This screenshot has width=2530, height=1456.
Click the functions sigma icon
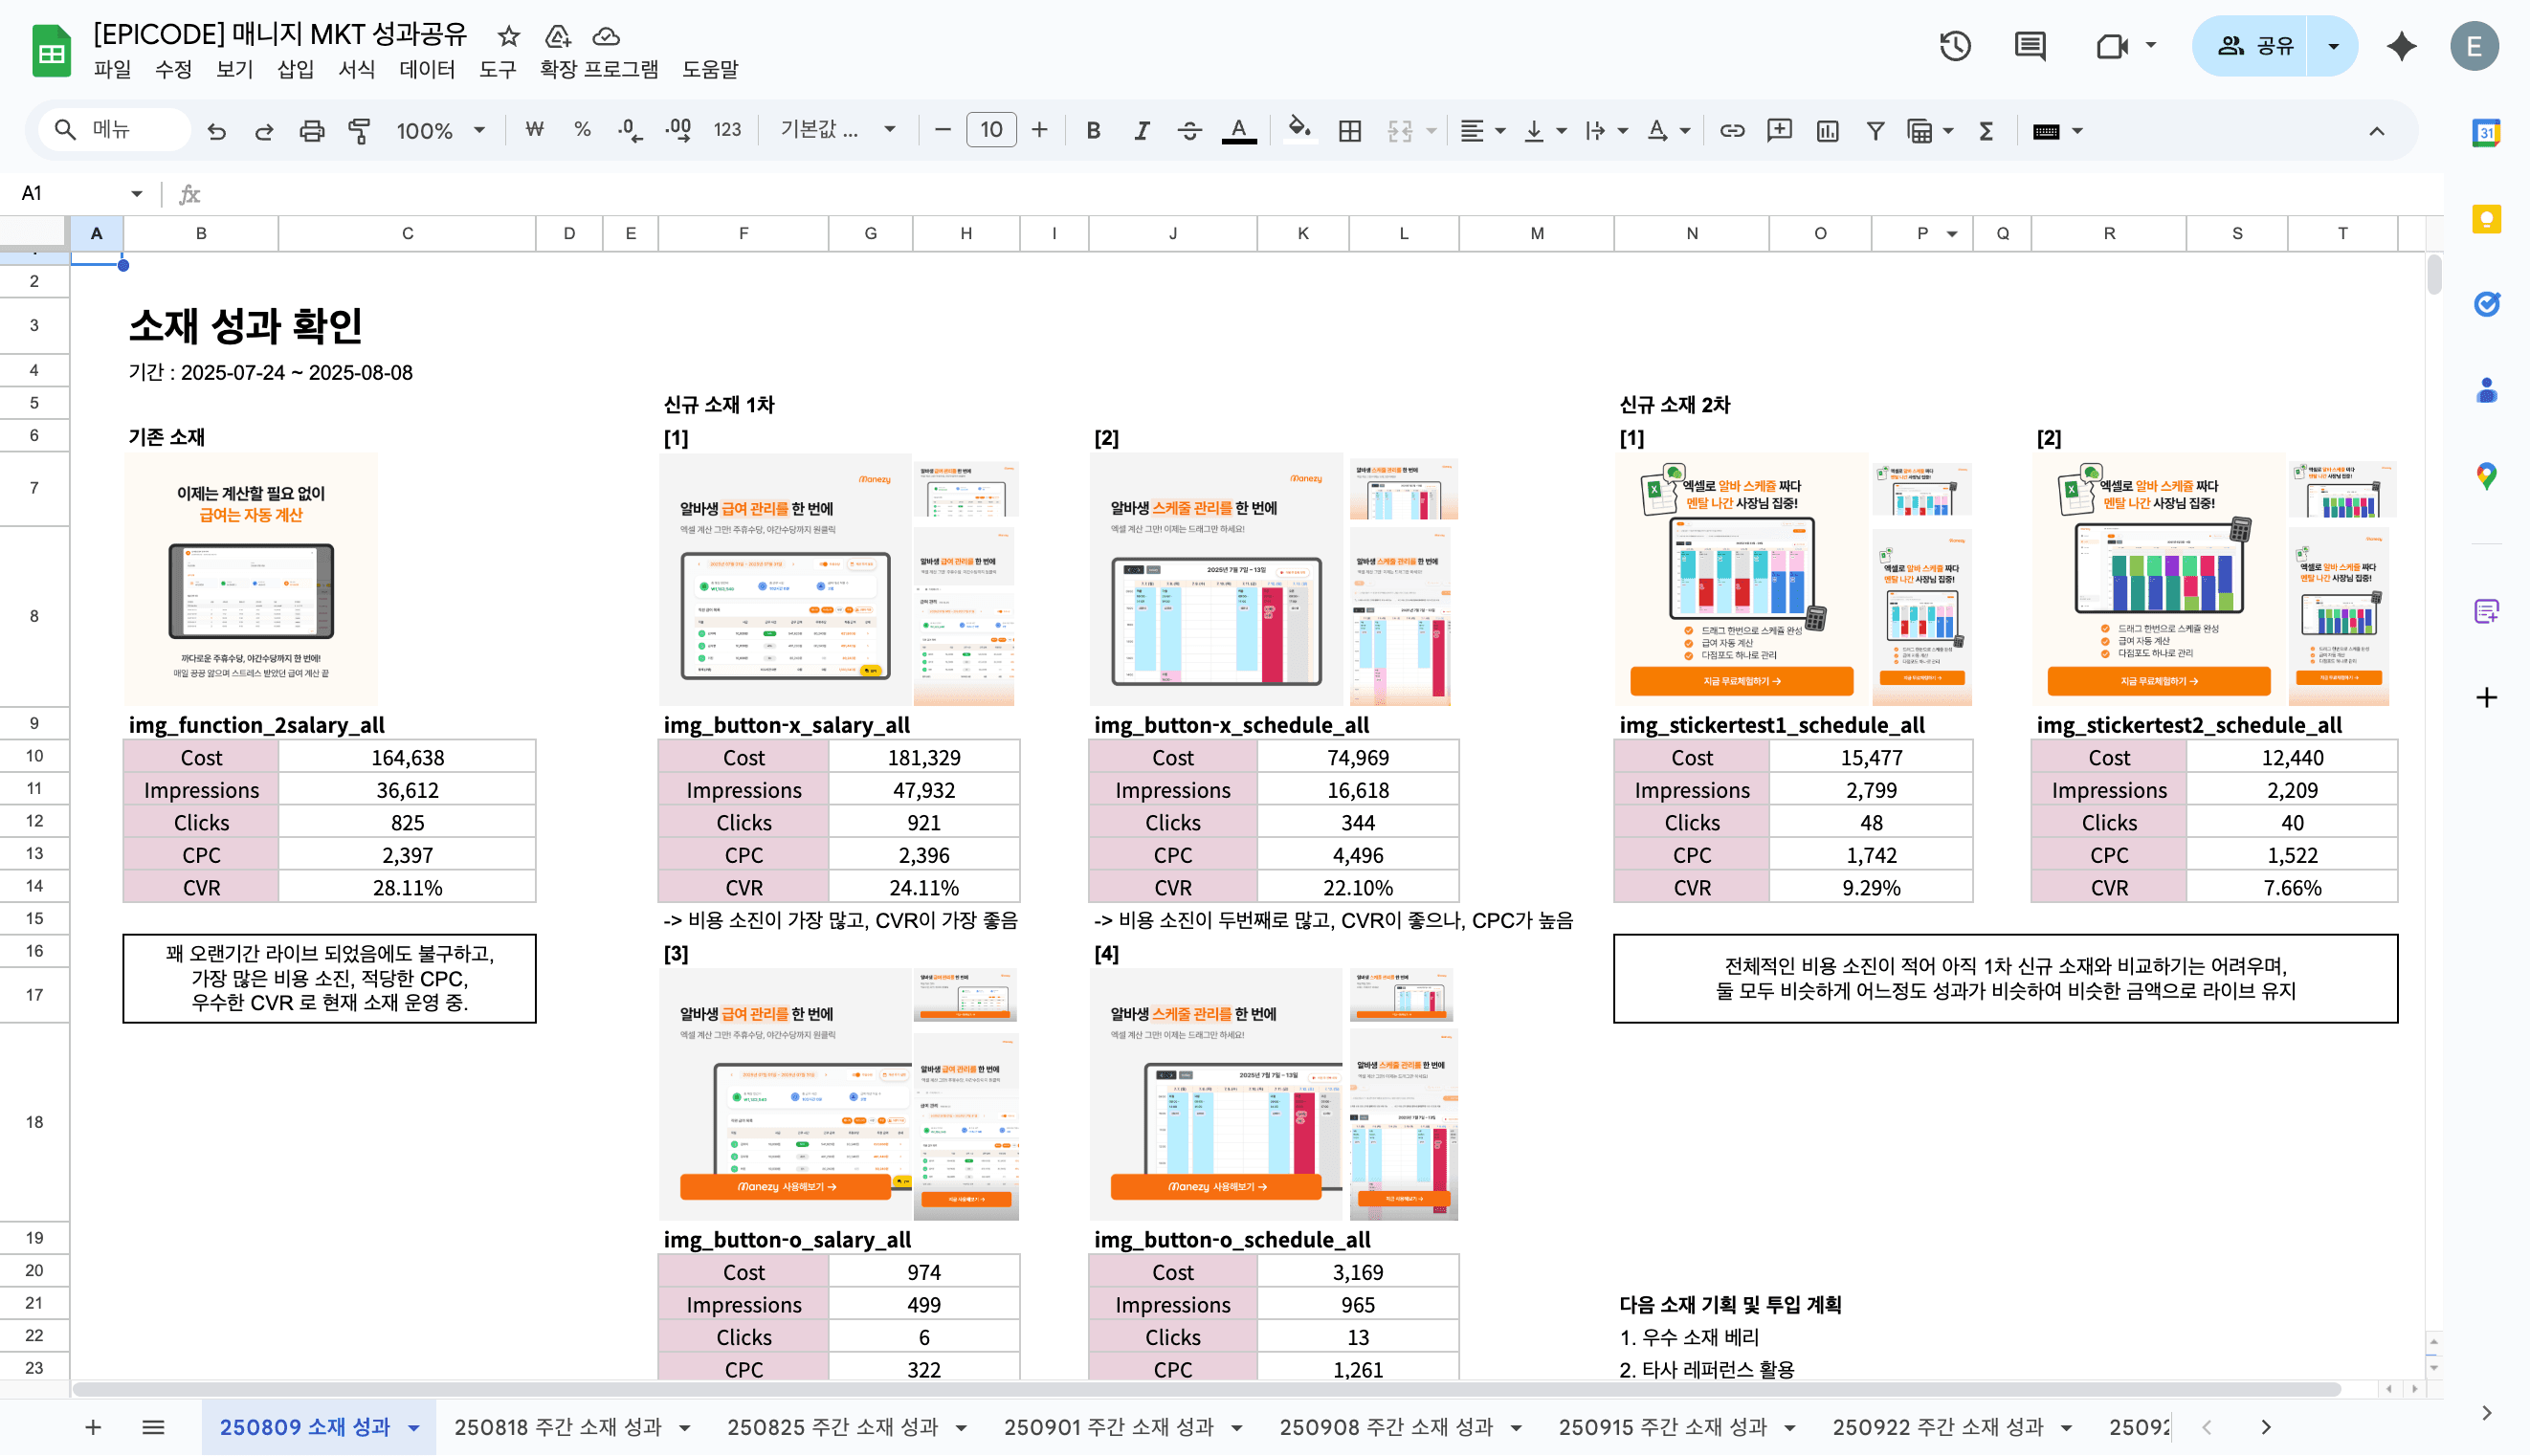pyautogui.click(x=1986, y=131)
